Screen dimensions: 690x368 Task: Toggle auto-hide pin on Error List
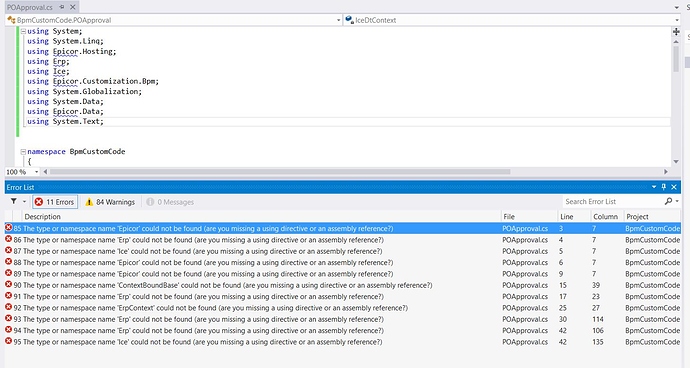[x=664, y=187]
